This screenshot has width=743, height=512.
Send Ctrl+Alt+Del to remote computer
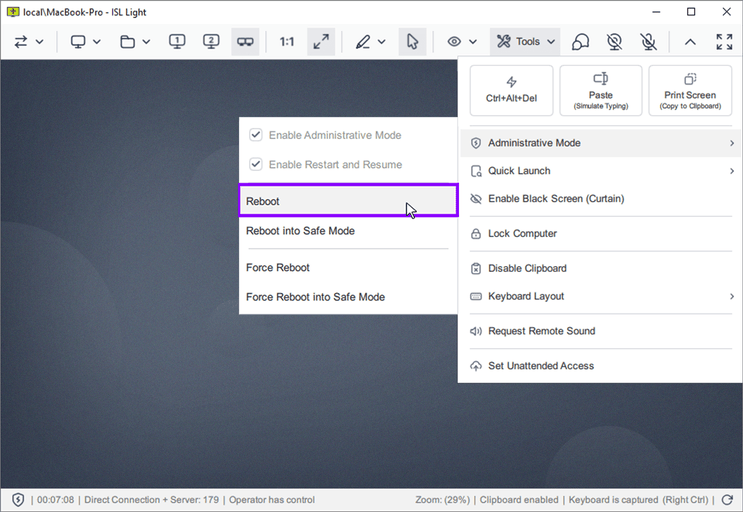pyautogui.click(x=511, y=90)
